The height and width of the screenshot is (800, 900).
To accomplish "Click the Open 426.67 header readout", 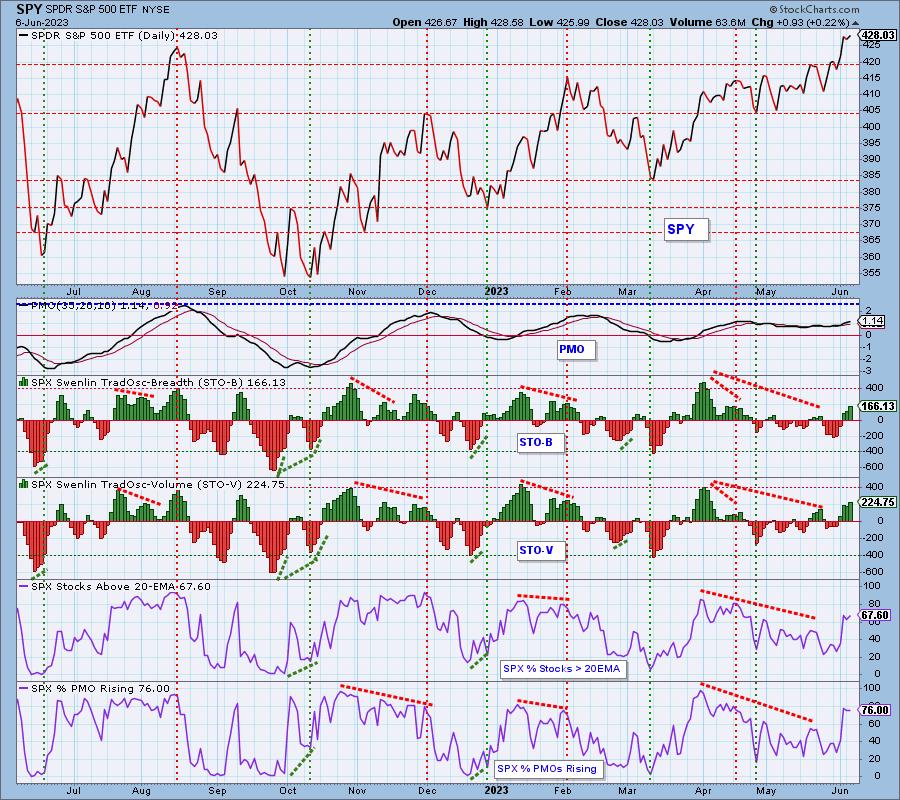I will click(x=425, y=22).
